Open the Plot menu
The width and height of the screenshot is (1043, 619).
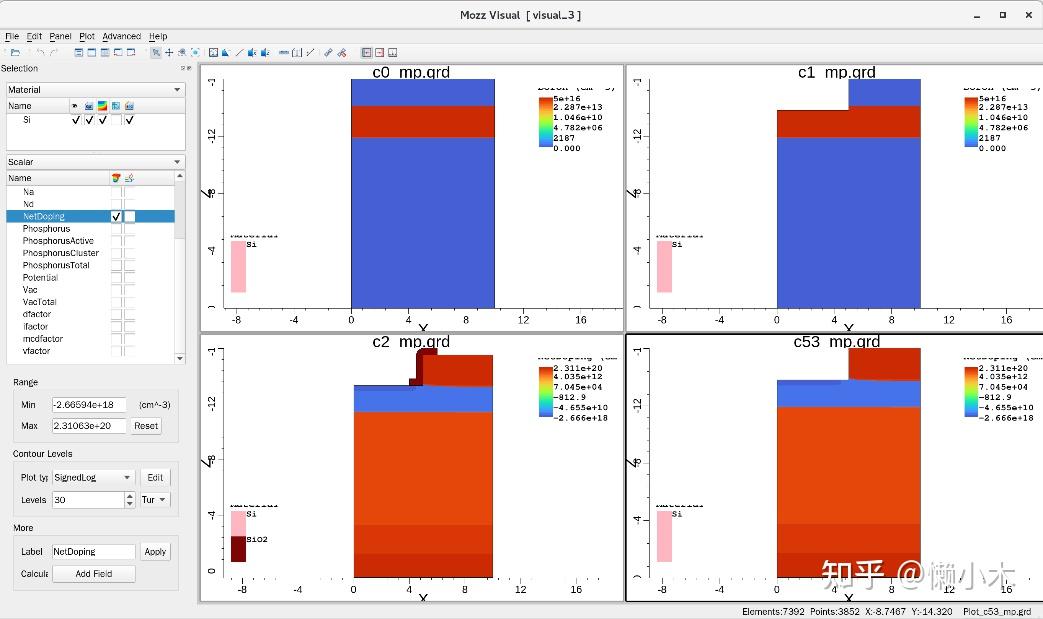87,37
